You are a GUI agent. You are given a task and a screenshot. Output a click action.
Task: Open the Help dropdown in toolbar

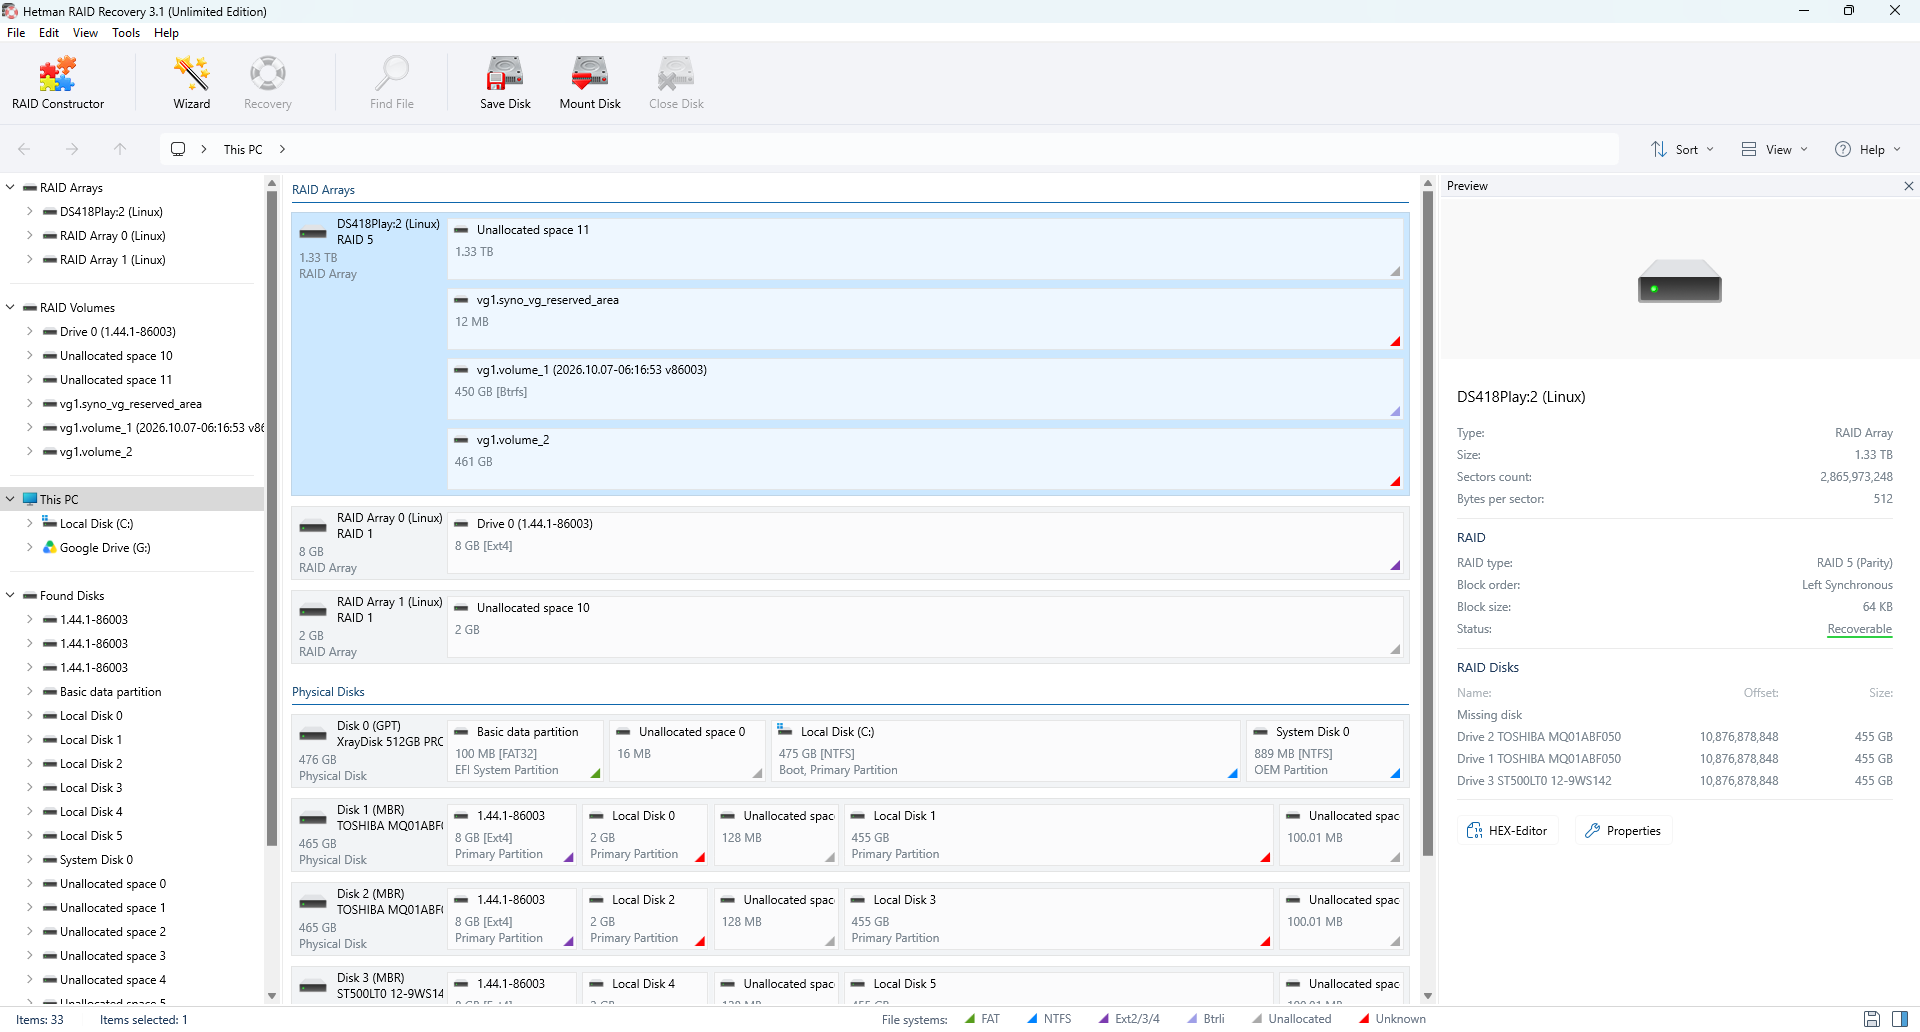(1867, 149)
